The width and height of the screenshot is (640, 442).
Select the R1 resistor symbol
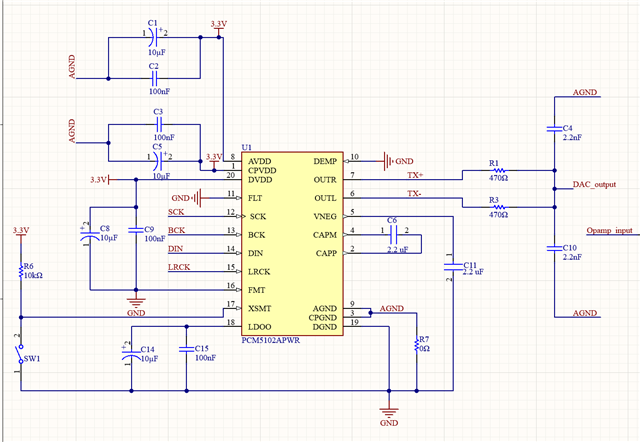[x=499, y=171]
